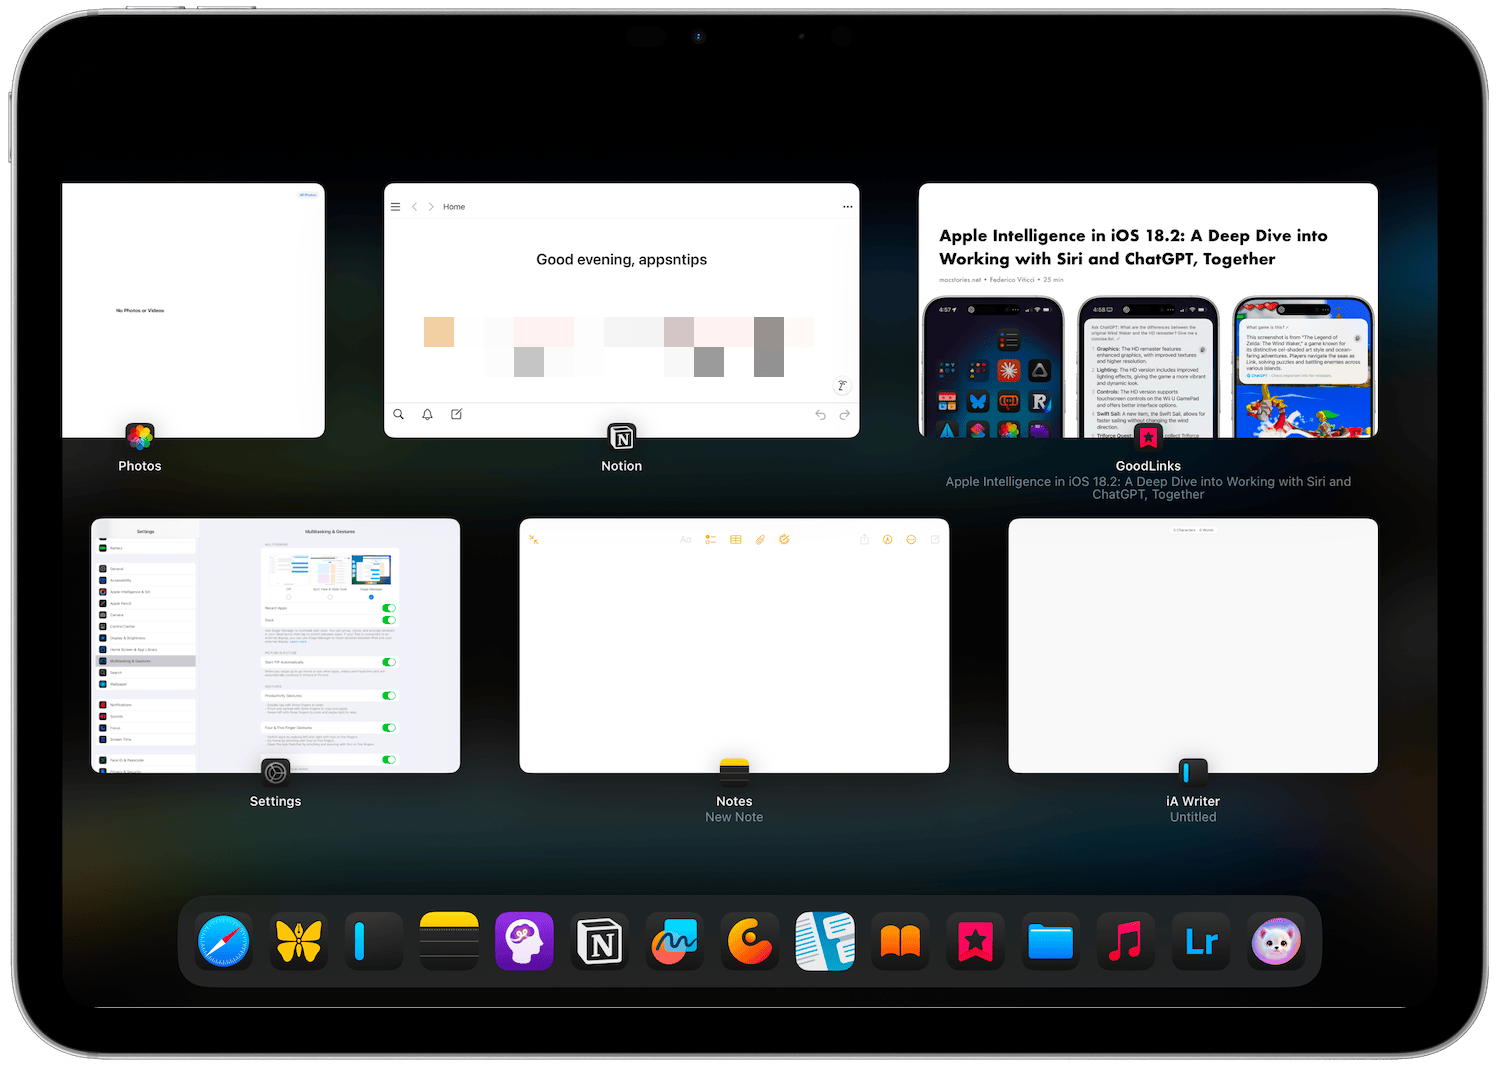The height and width of the screenshot is (1068, 1500).
Task: Select Multitasking & Gestures in the Settings sidebar
Action: [145, 661]
